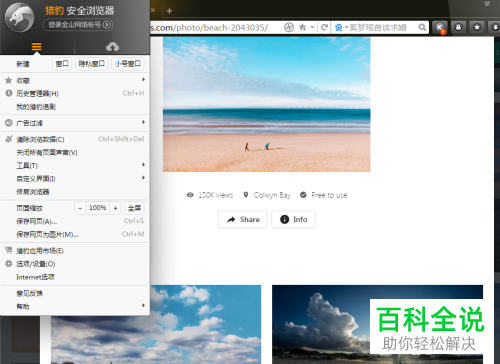Select the orange hamburger menu tab
This screenshot has width=500, height=364.
click(37, 47)
